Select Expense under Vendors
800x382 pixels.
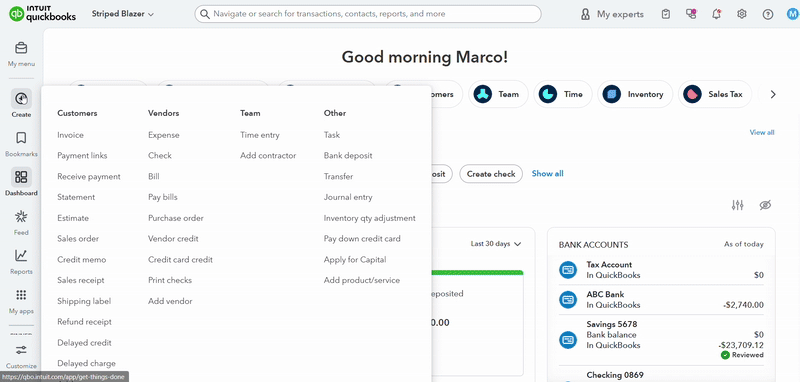tap(164, 135)
